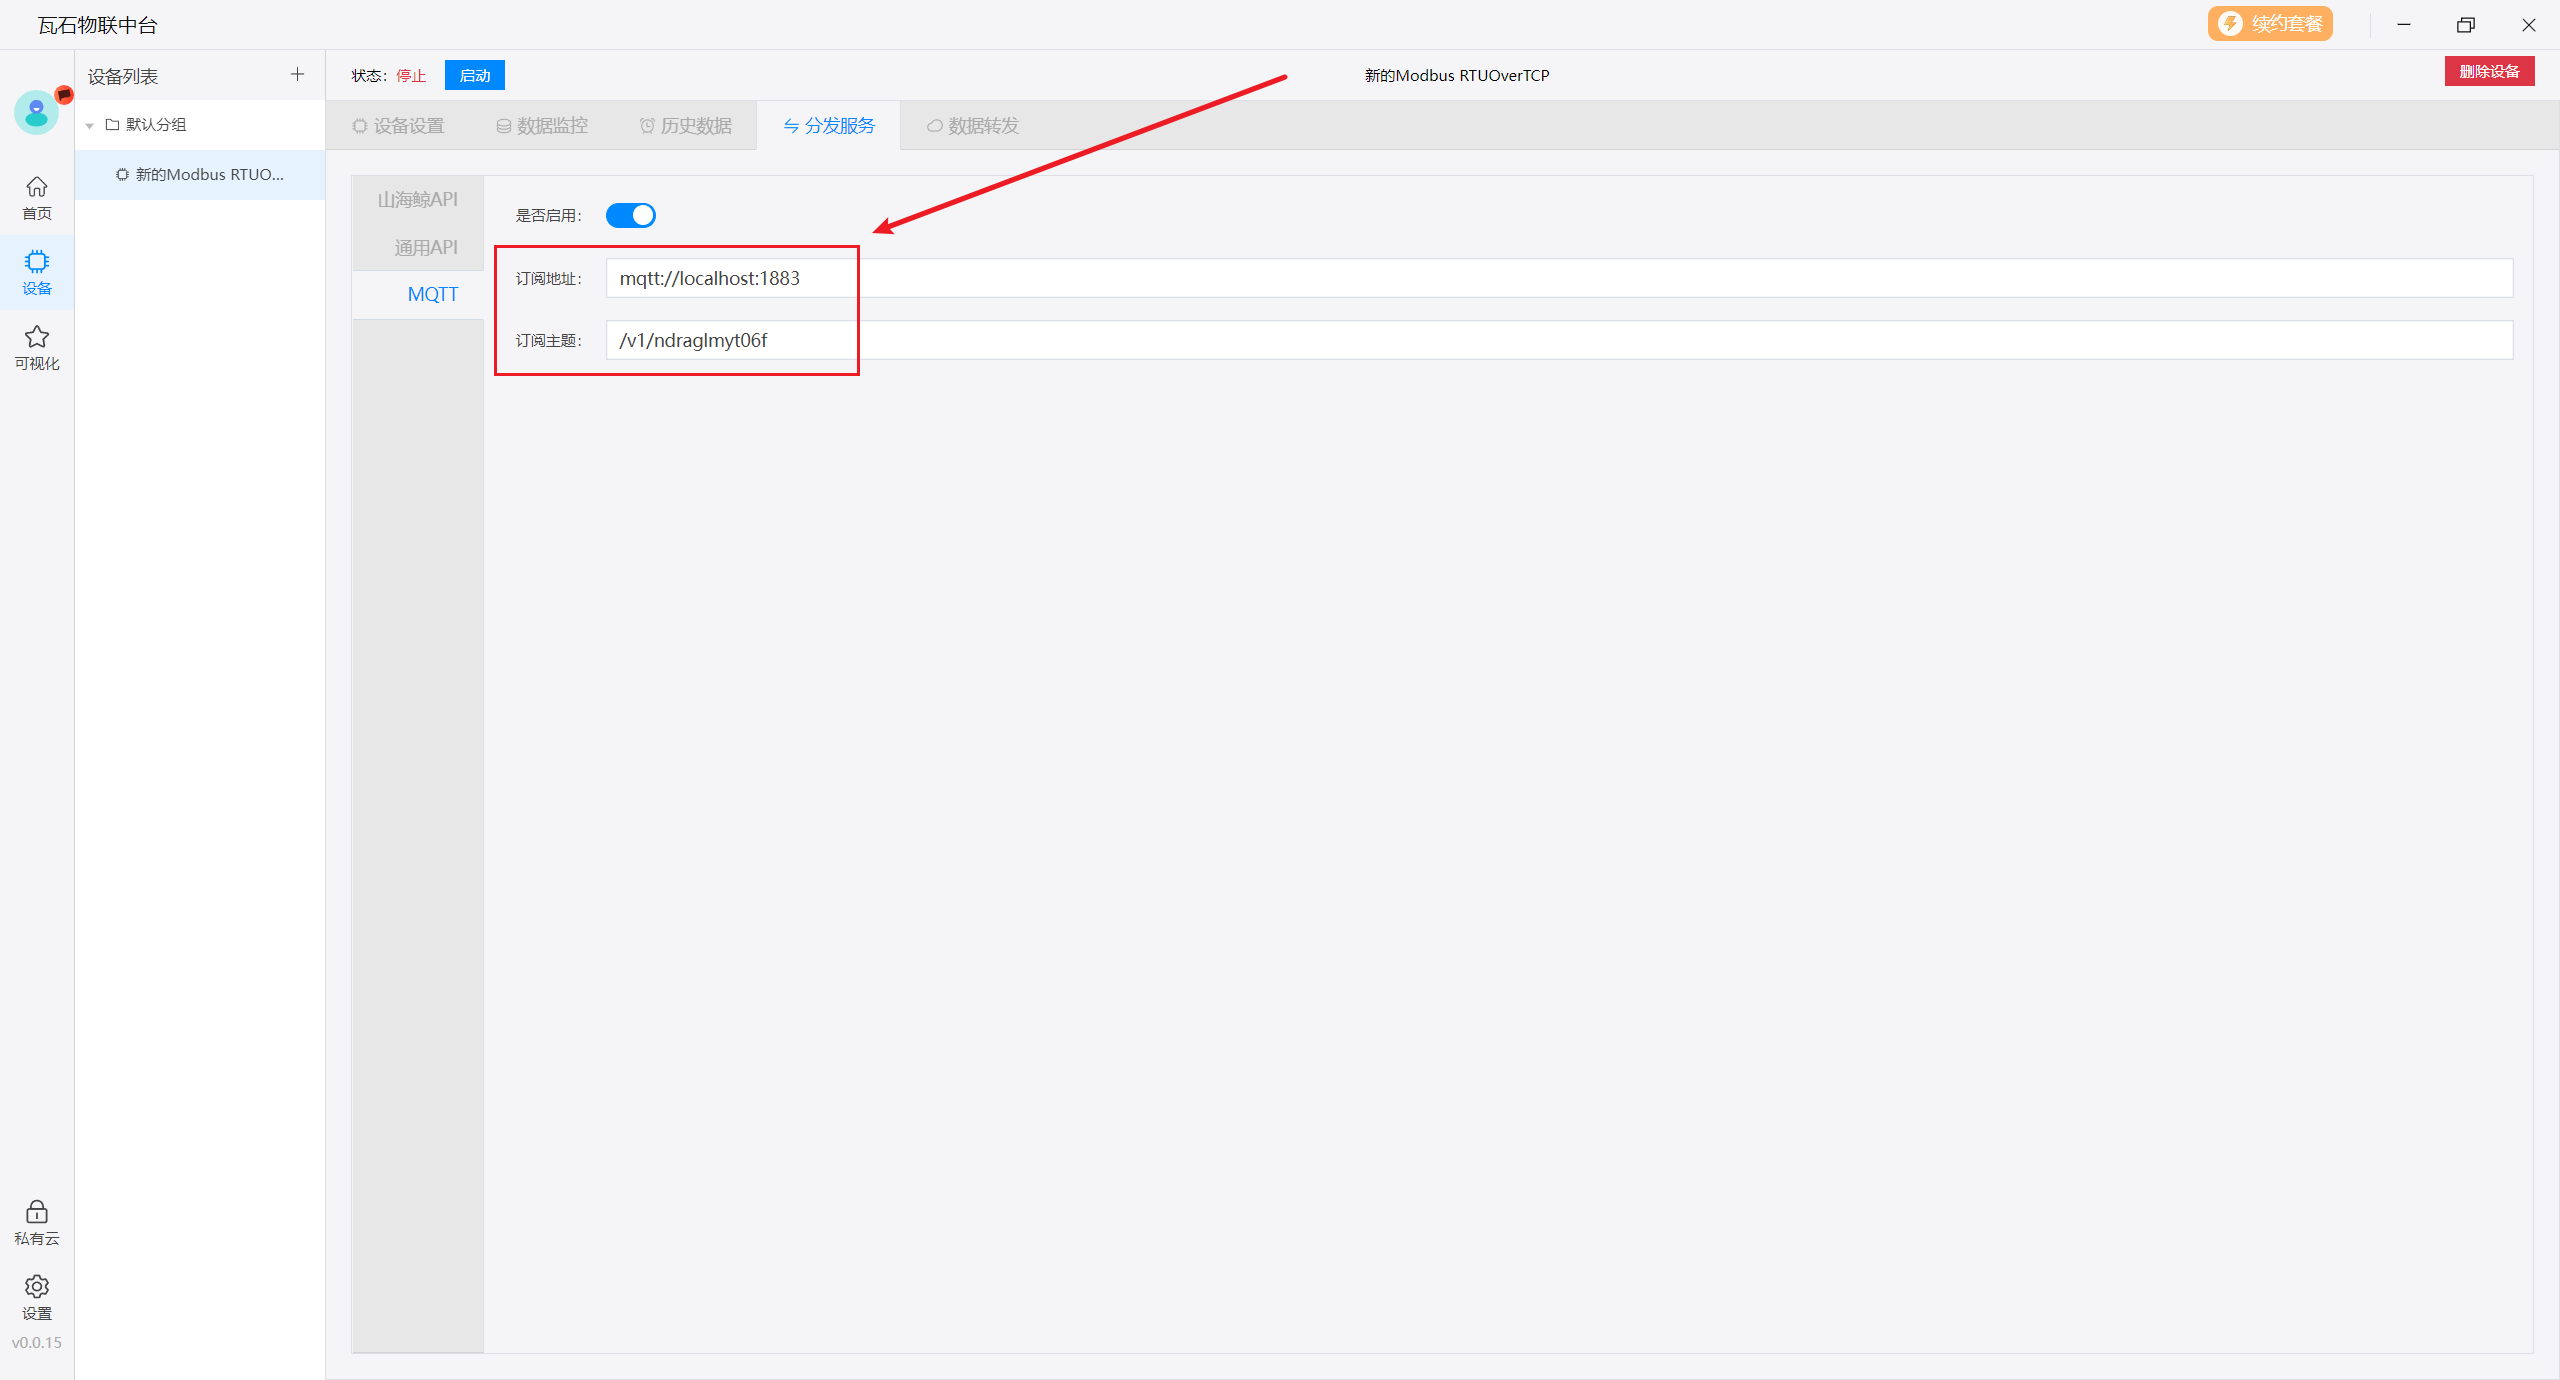The image size is (2560, 1380).
Task: Toggle the 是否启用 switch off
Action: (631, 215)
